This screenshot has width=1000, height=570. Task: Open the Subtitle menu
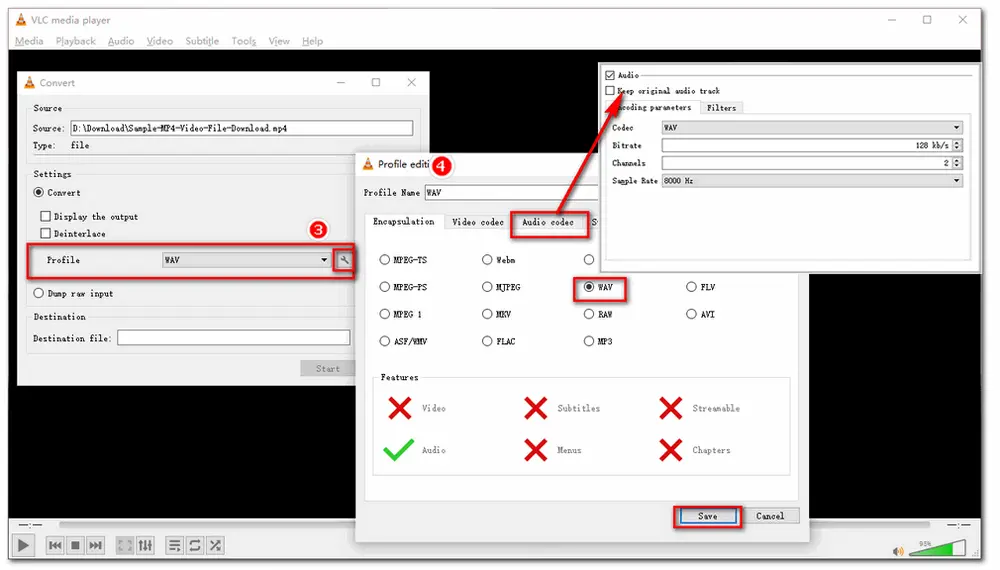(x=202, y=41)
